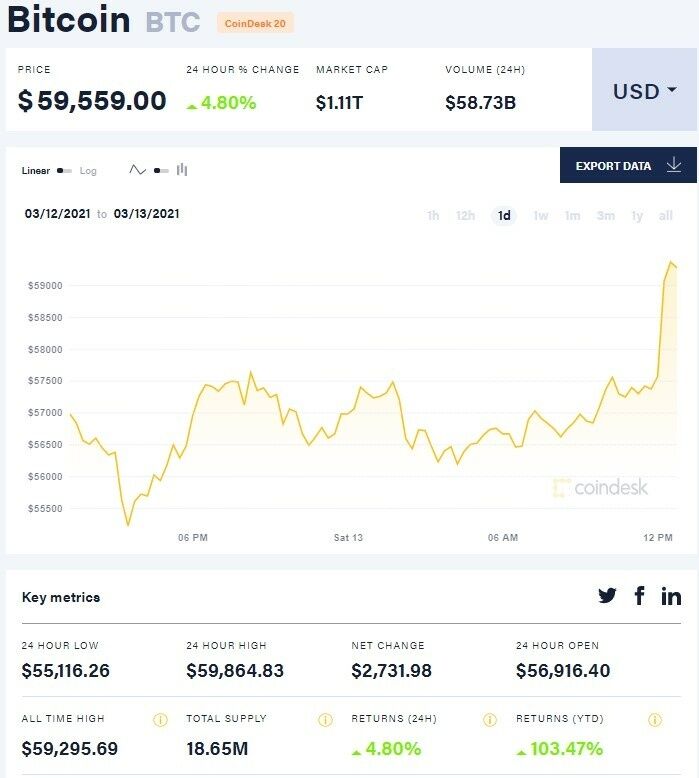Viewport: 699px width, 778px height.
Task: Select the 1d time range tab
Action: pos(504,216)
